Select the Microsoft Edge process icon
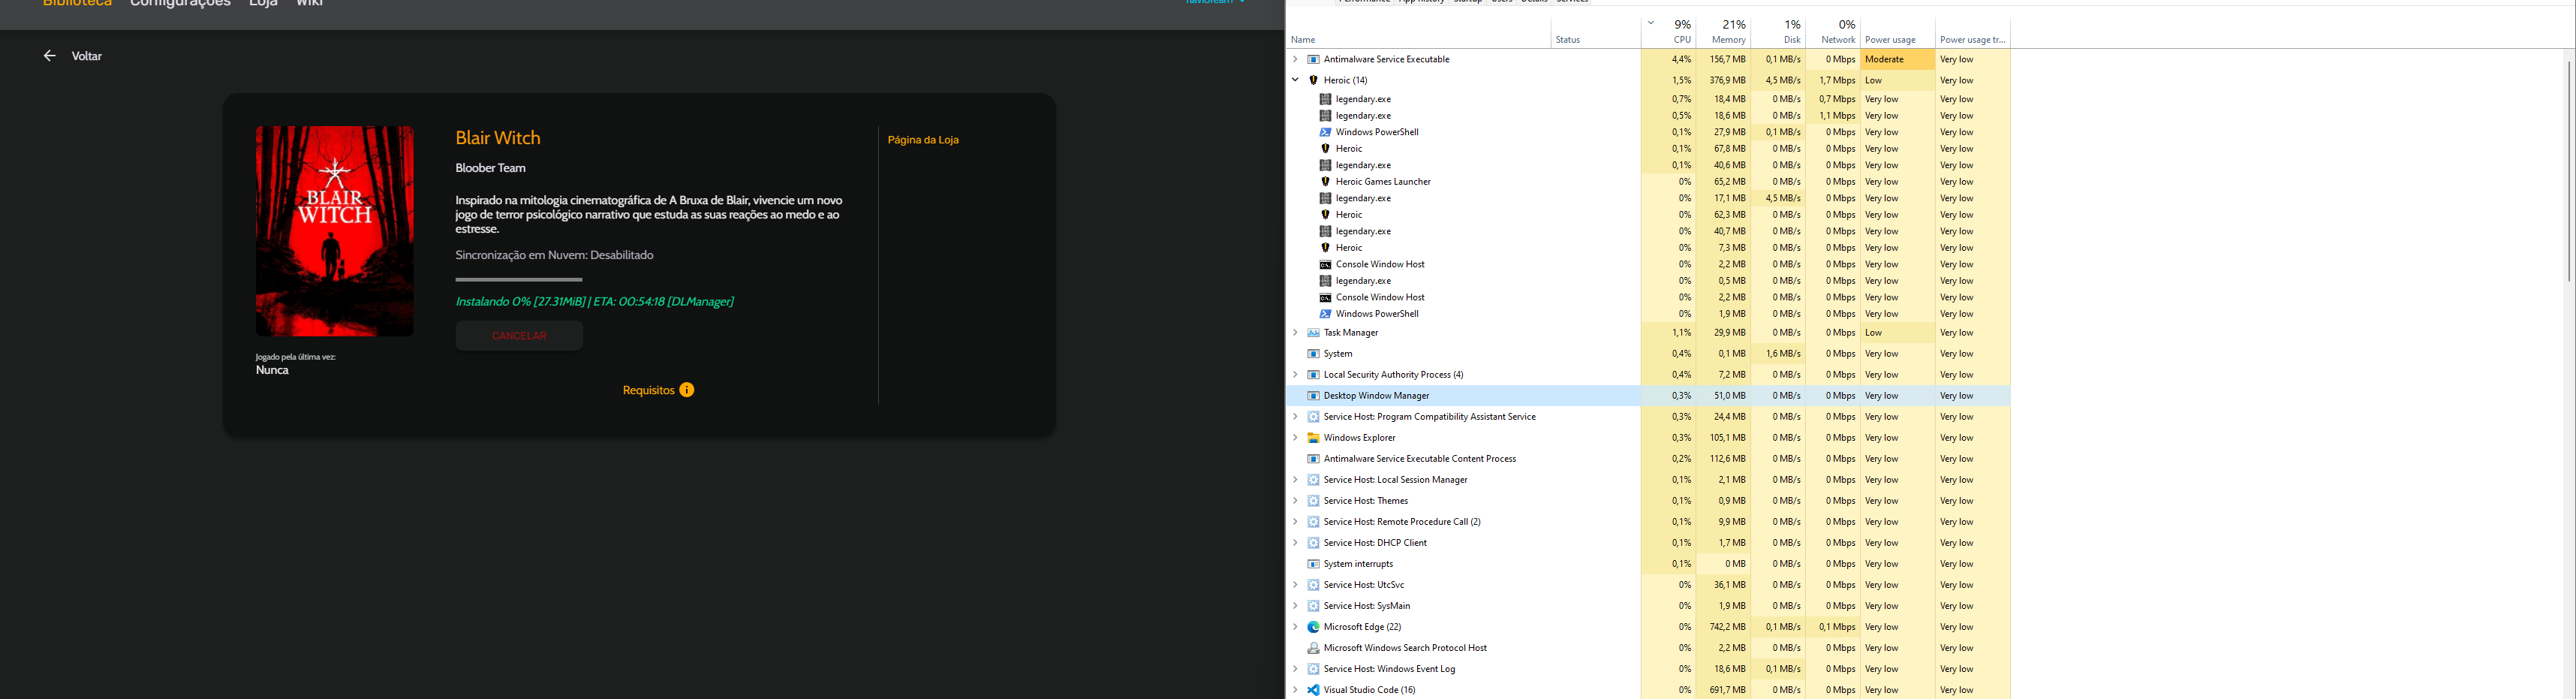The width and height of the screenshot is (2576, 699). pos(1311,626)
